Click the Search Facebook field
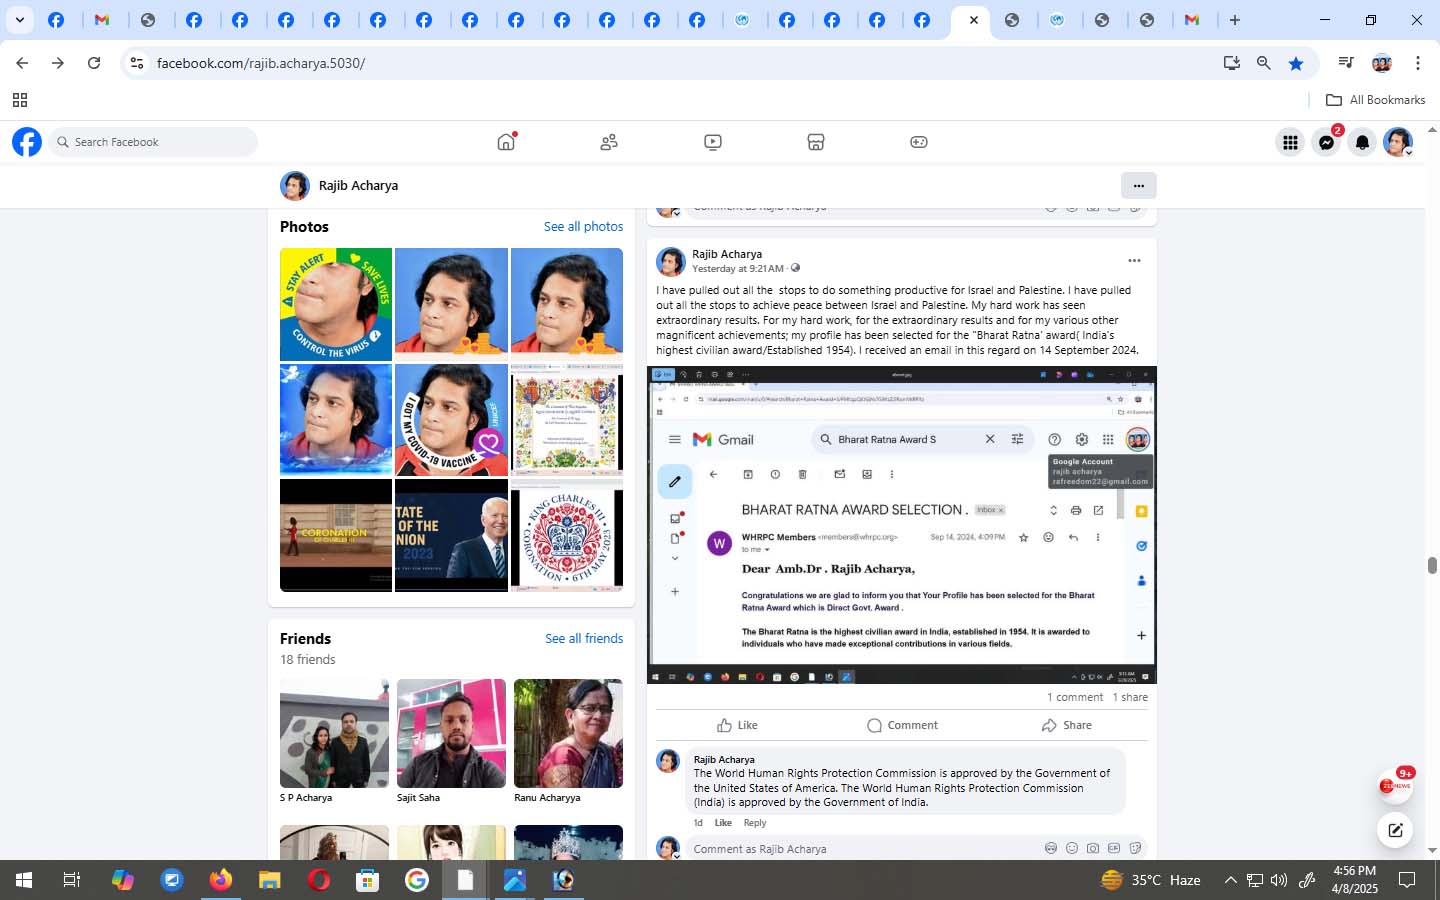 point(153,142)
